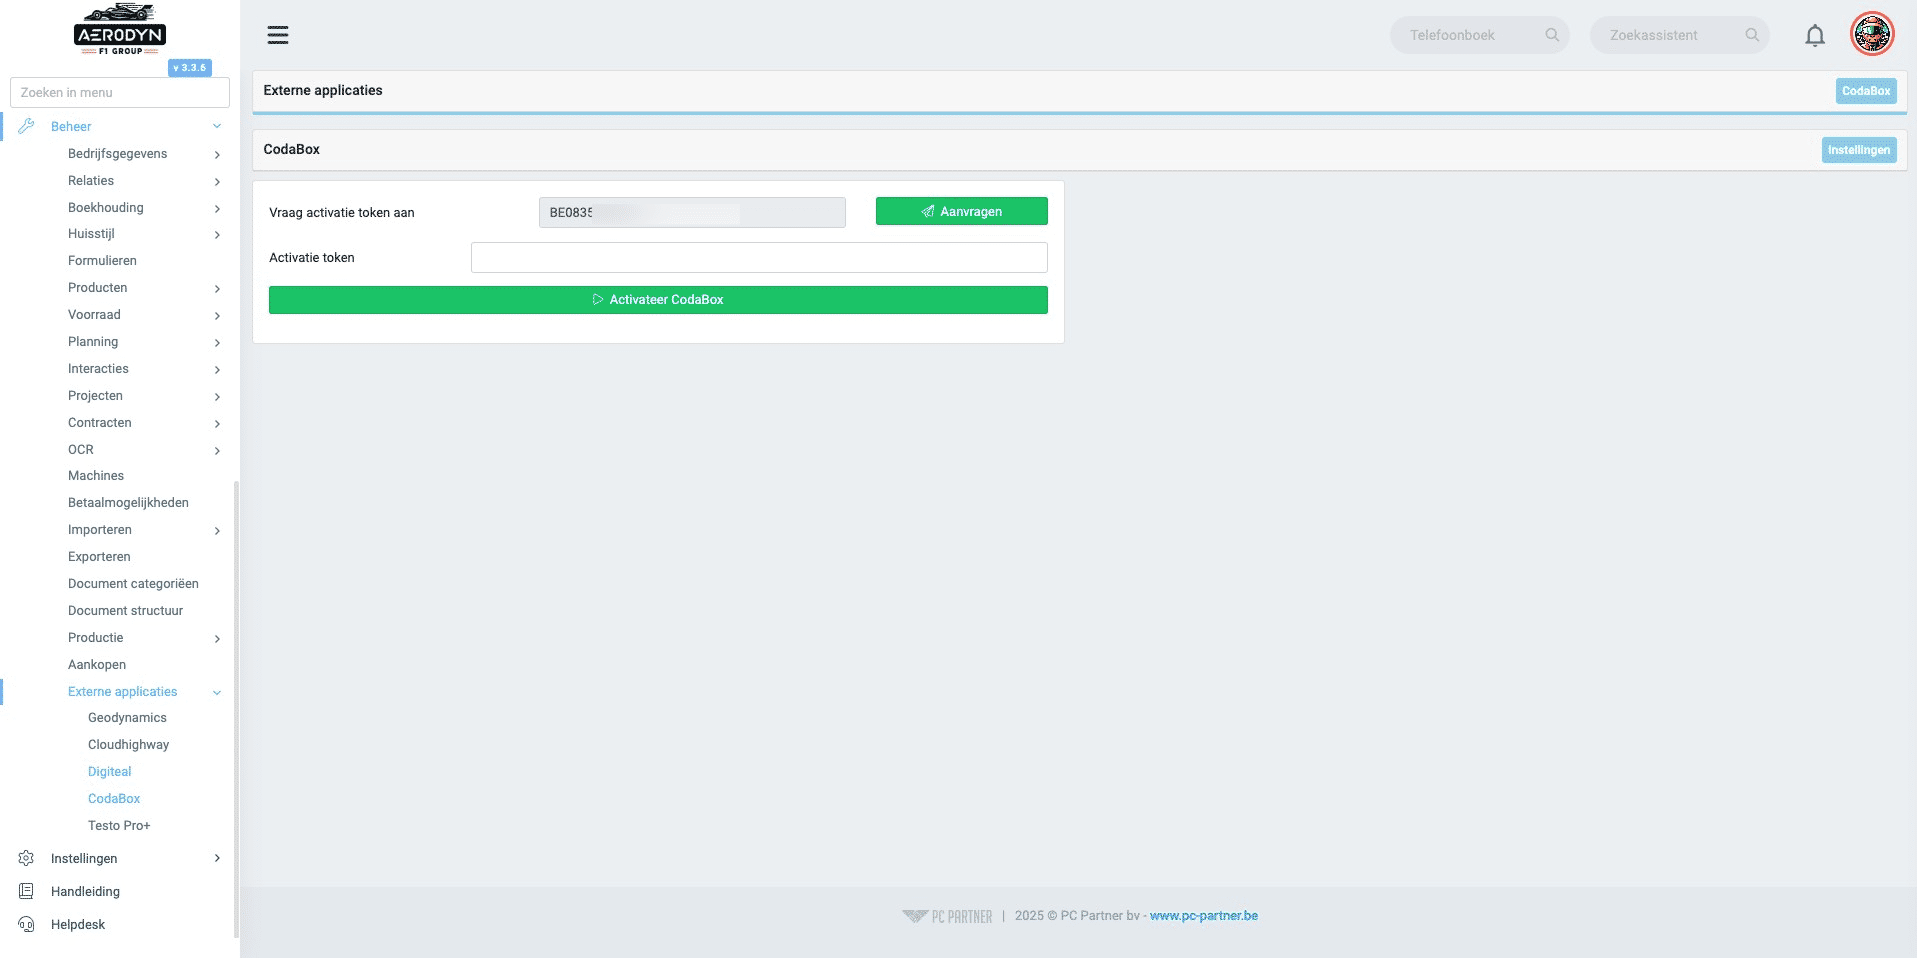Click the sidebar vertical scrollbar
1917x958 pixels.
(236, 710)
